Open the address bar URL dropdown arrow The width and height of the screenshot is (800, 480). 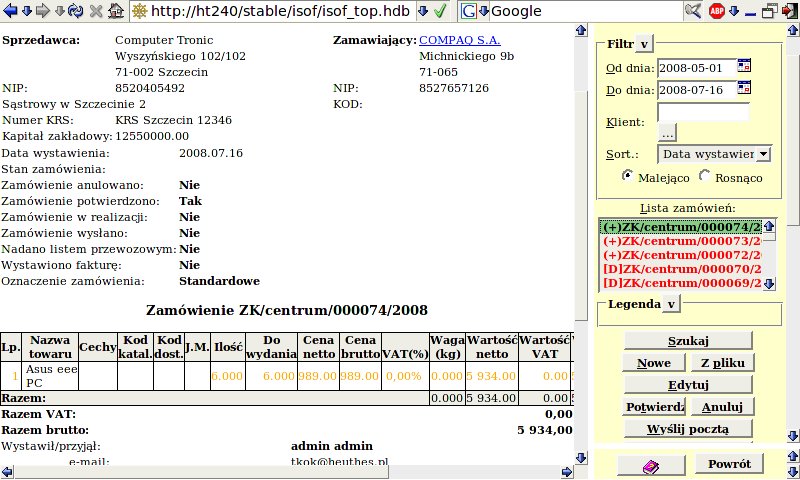click(423, 11)
